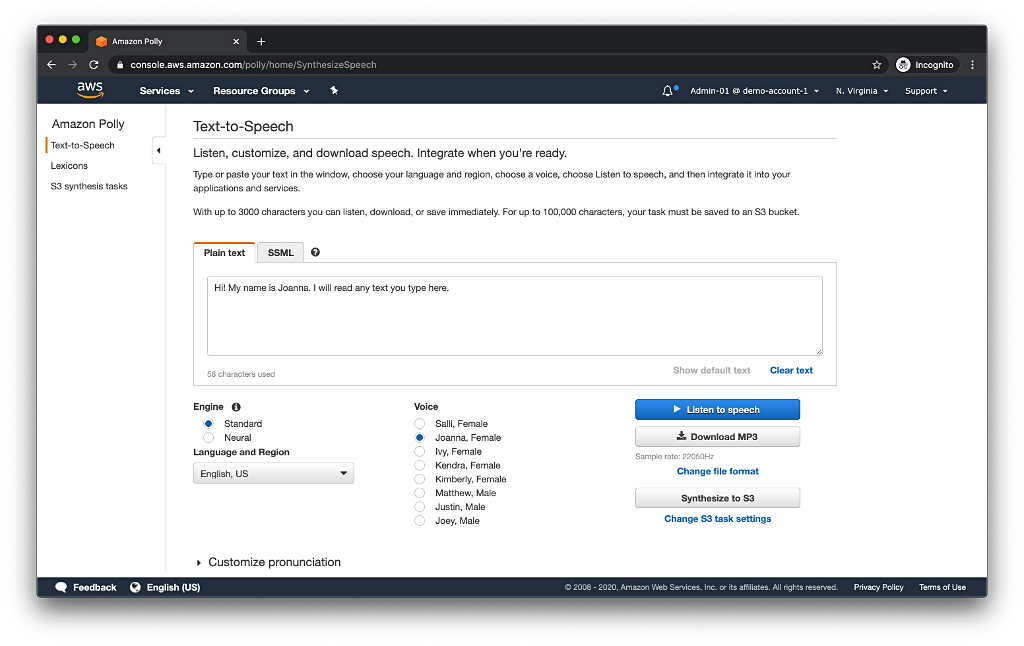The image size is (1024, 646).
Task: Click the globe language icon in footer
Action: tap(135, 587)
